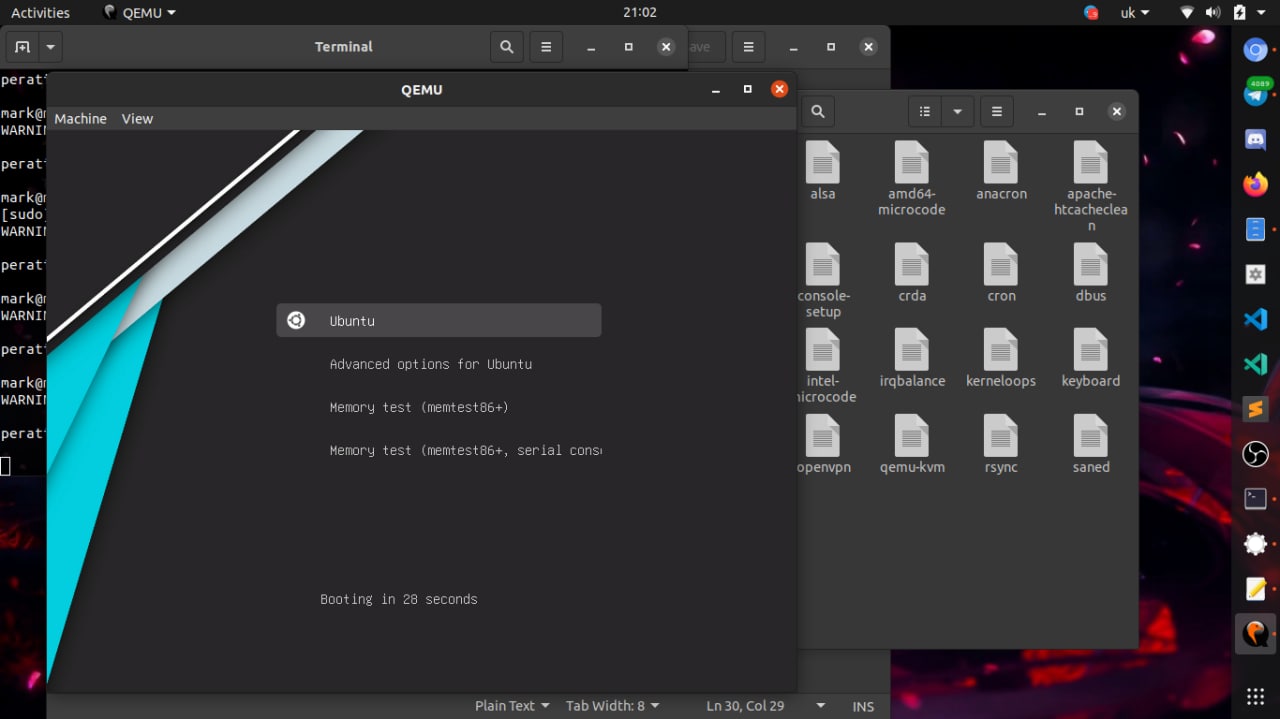Screen dimensions: 1280x719
Task: Open the Machine menu in QEMU
Action: point(80,118)
